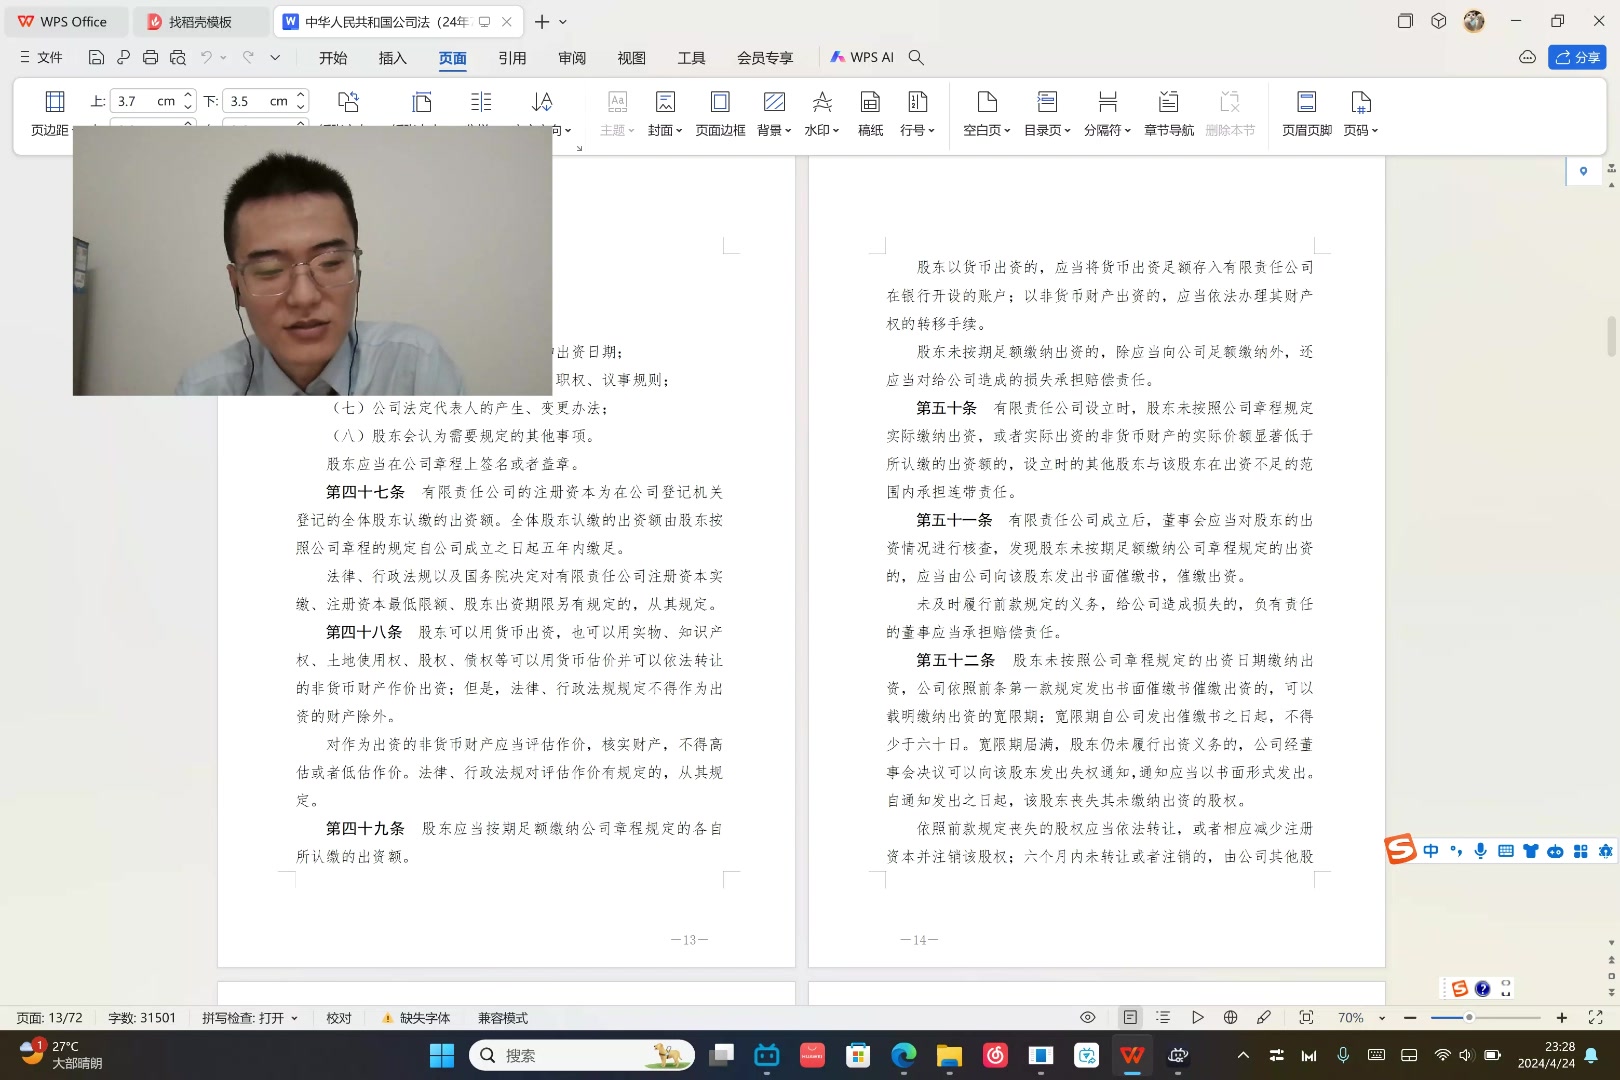1620x1080 pixels.
Task: Click the save document icon
Action: click(x=96, y=58)
